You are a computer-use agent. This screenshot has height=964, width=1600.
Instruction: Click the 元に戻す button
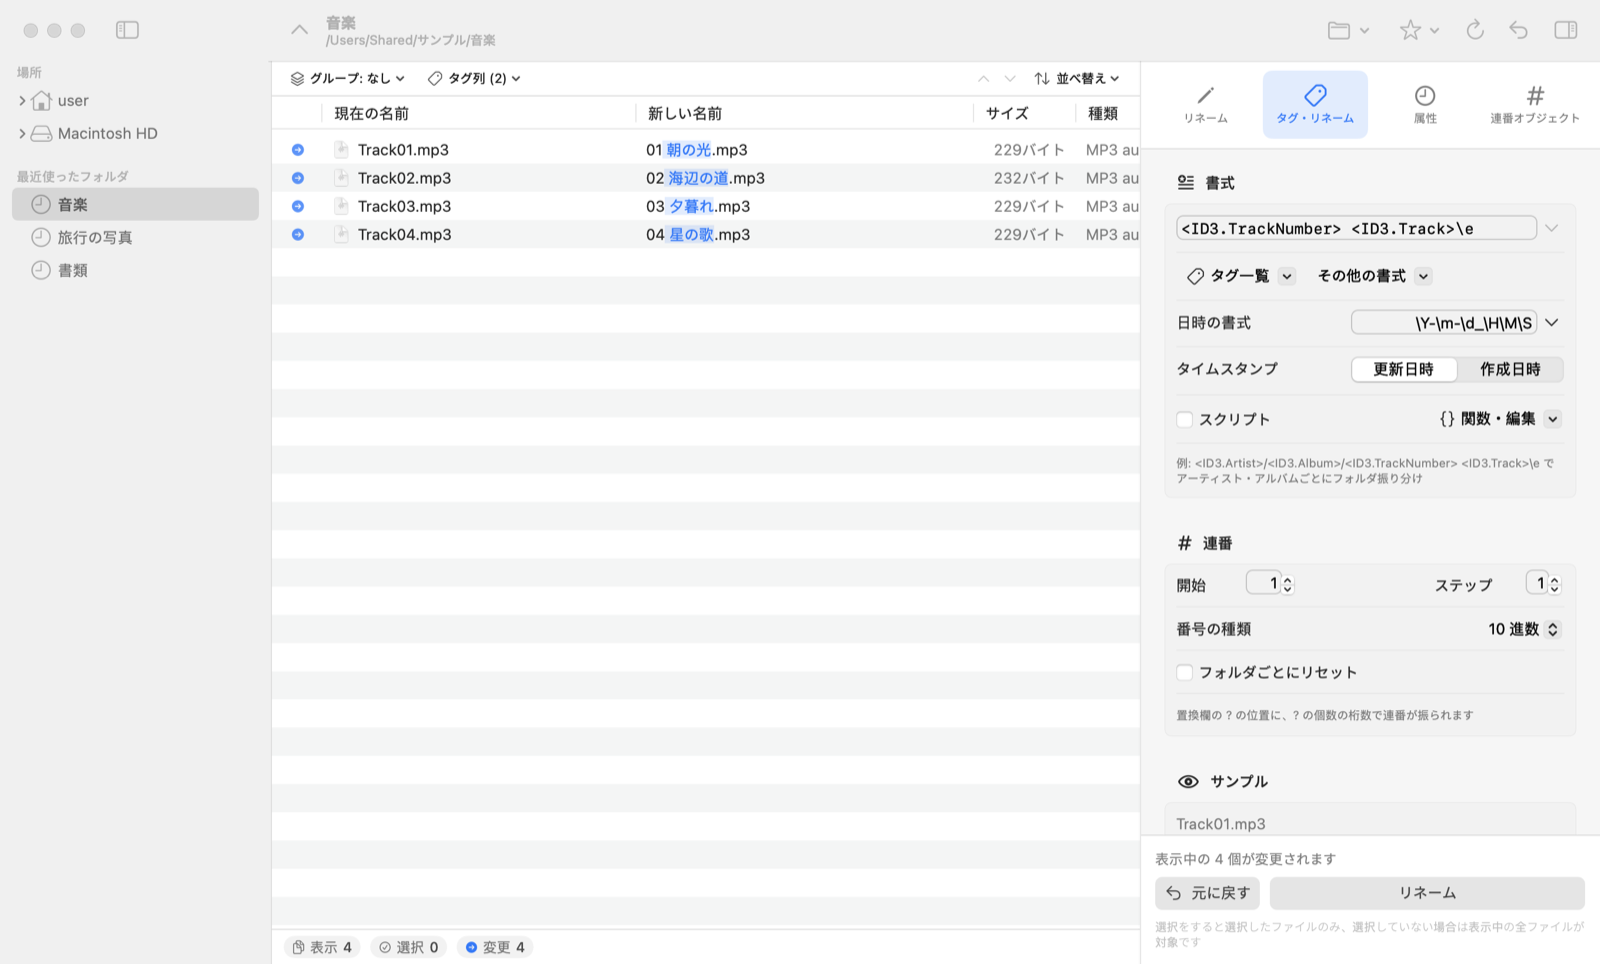pyautogui.click(x=1207, y=893)
